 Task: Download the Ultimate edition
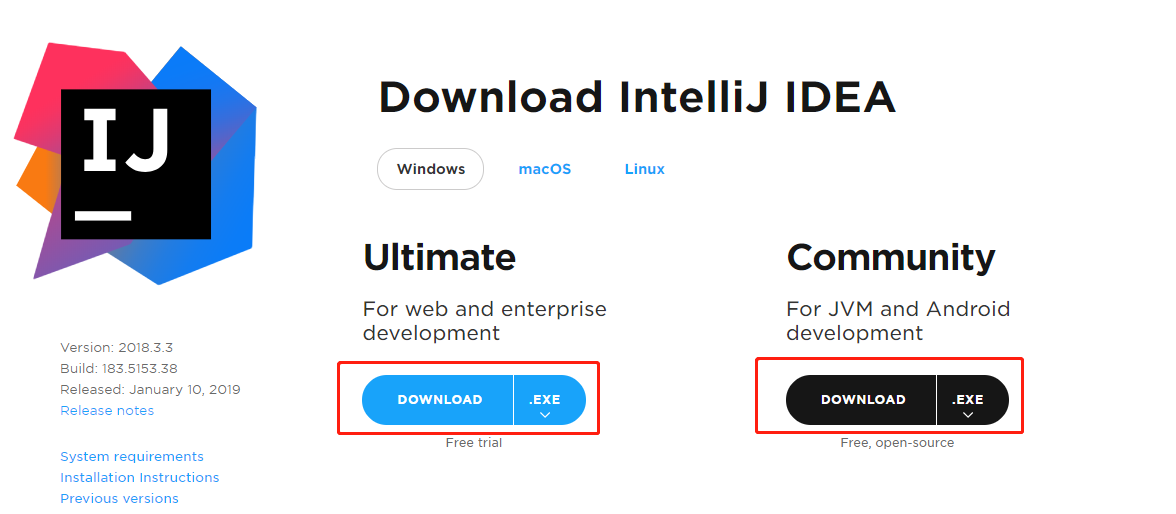point(438,400)
